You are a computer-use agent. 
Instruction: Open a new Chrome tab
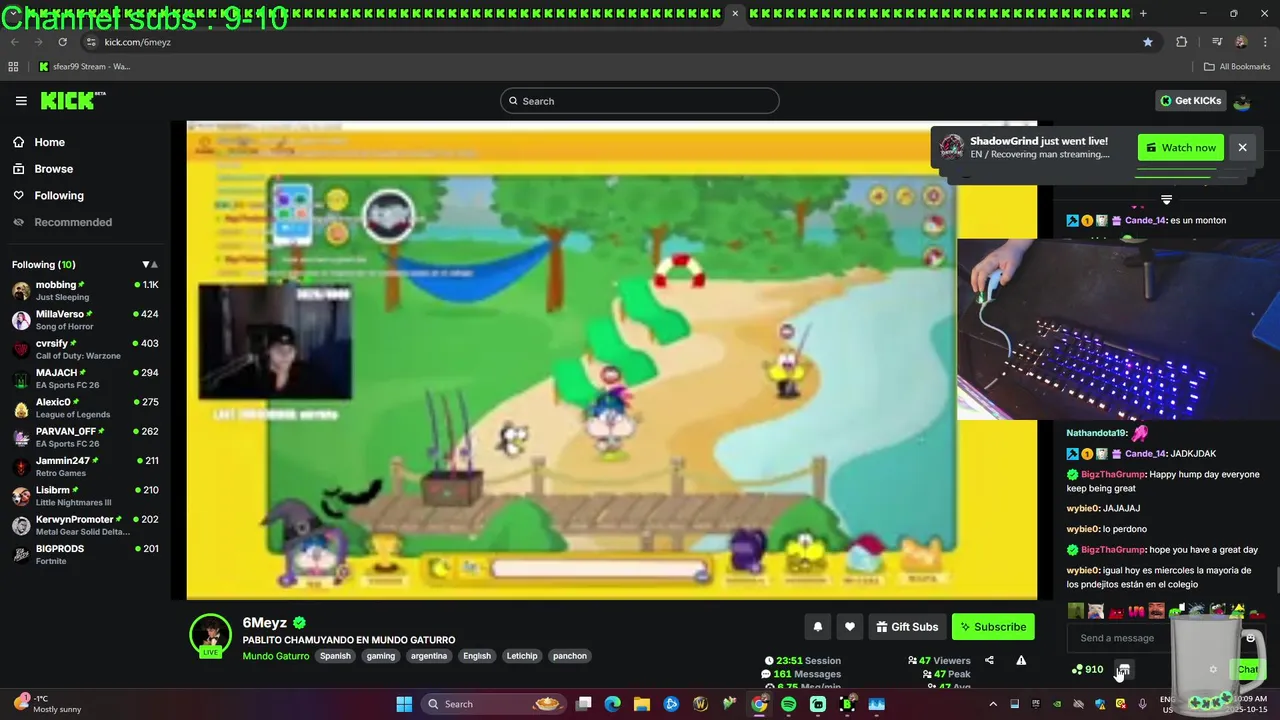coord(1143,13)
